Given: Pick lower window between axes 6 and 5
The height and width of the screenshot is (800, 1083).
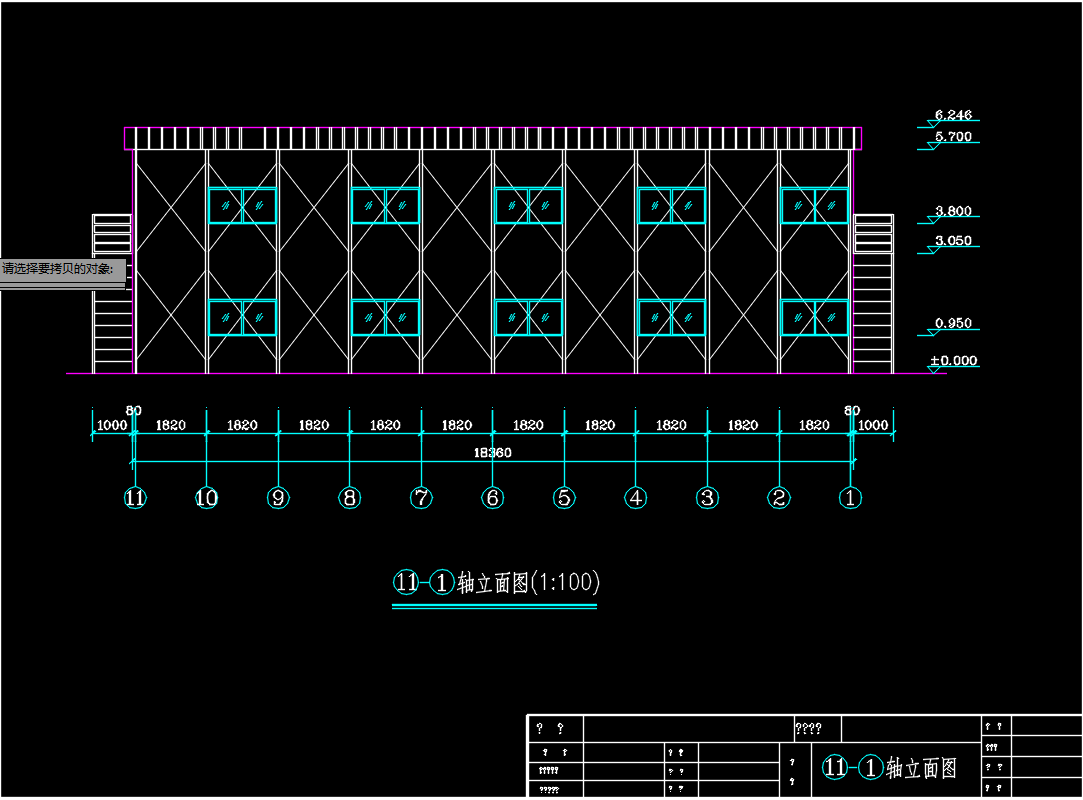Looking at the screenshot, I should pyautogui.click(x=528, y=318).
